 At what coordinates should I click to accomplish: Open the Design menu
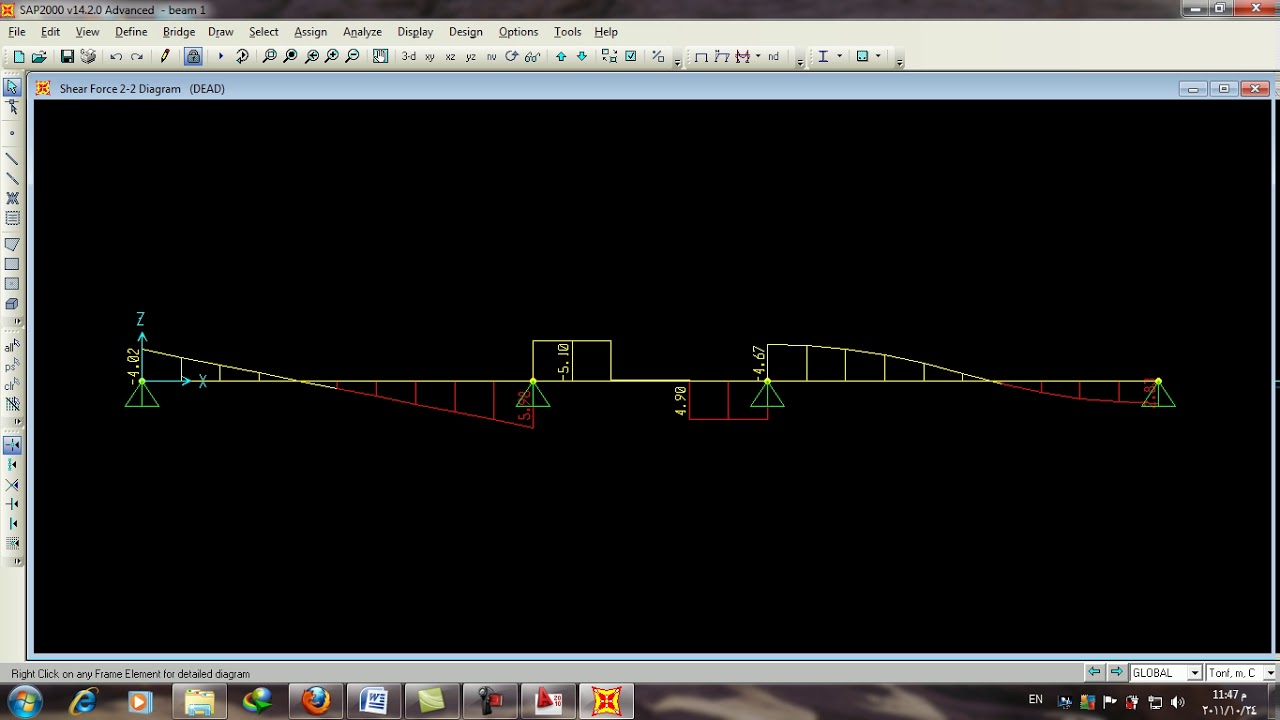(465, 32)
